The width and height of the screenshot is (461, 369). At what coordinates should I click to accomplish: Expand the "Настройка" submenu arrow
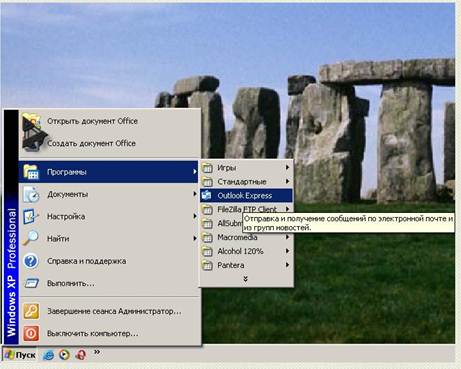(195, 216)
